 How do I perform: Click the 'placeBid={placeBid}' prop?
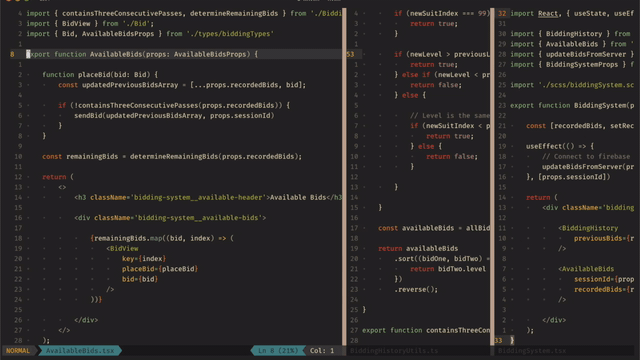[x=160, y=269]
